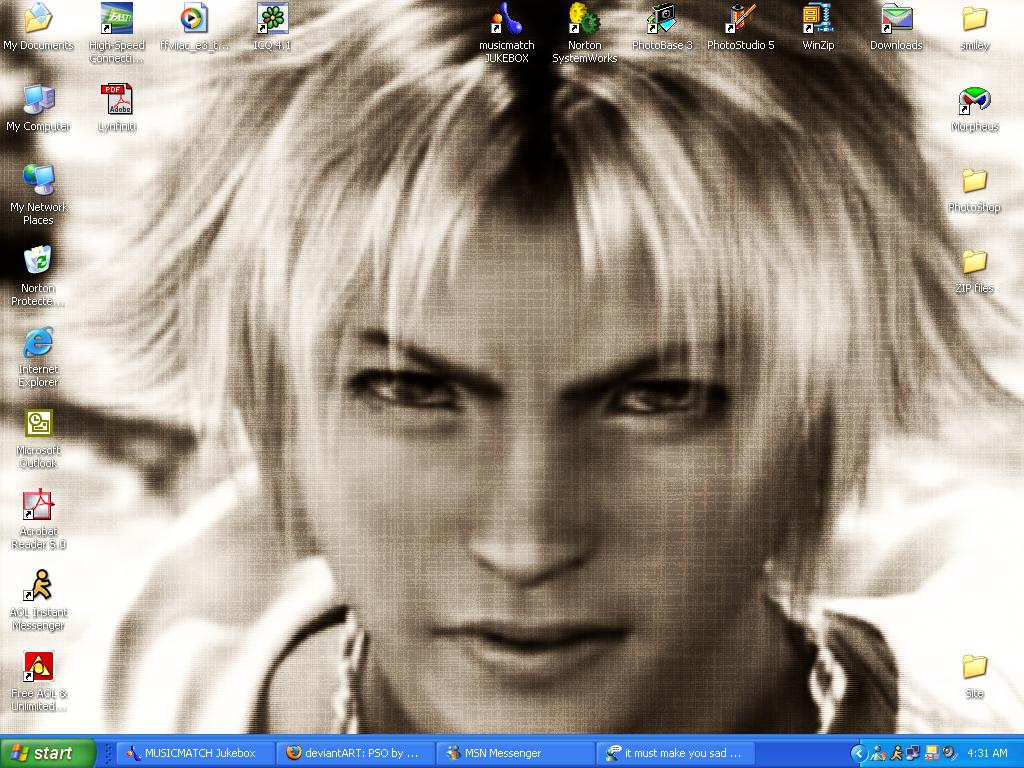The width and height of the screenshot is (1024, 768).
Task: Click the AIM running man tray icon
Action: (x=897, y=754)
